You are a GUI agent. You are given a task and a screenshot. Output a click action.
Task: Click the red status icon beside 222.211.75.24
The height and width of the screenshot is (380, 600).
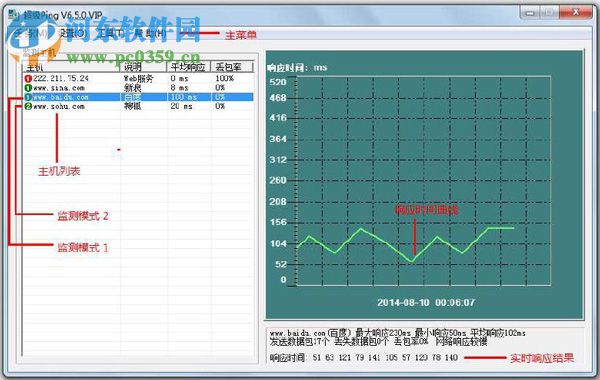pos(28,78)
